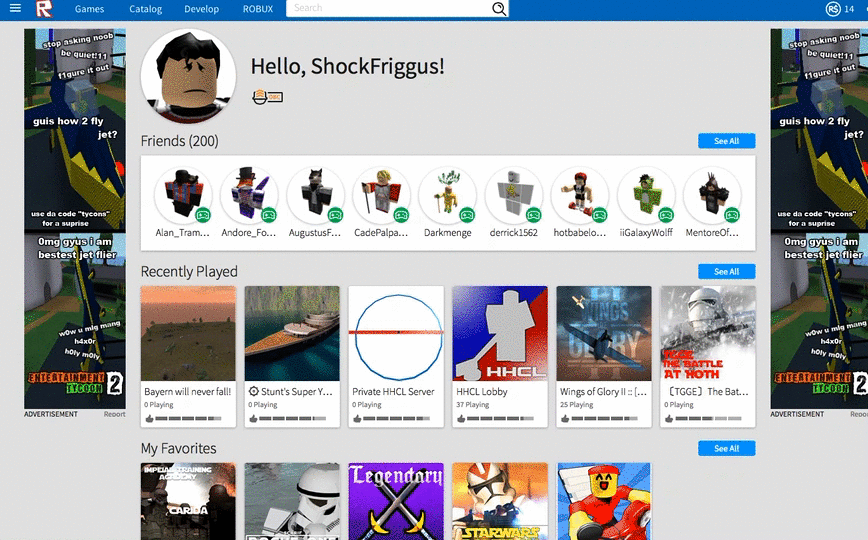This screenshot has width=868, height=540.
Task: Click thumbs-up icon on Private HHCL Server
Action: [x=357, y=418]
